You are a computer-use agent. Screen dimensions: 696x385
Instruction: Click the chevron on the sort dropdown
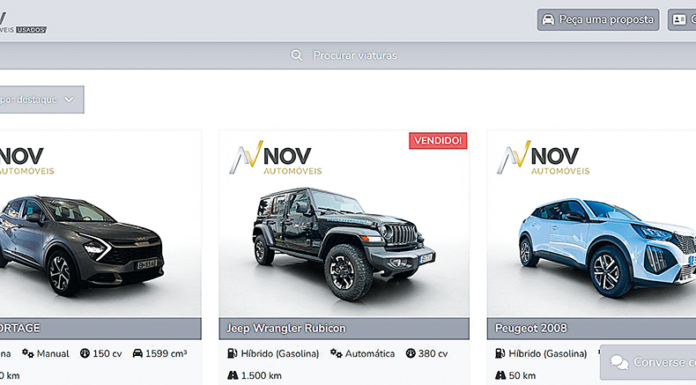[69, 99]
